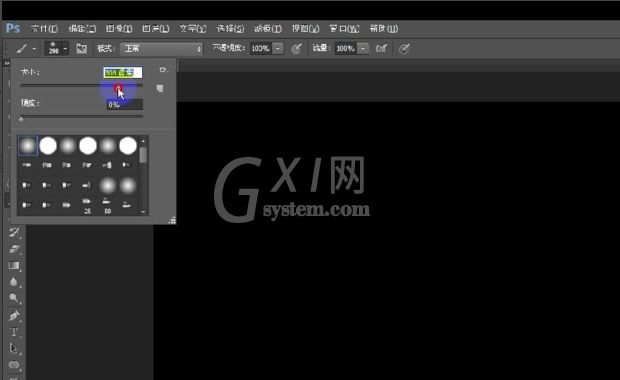Screen dimensions: 620x380
Task: Open the 视图(V) menu
Action: pyautogui.click(x=305, y=28)
